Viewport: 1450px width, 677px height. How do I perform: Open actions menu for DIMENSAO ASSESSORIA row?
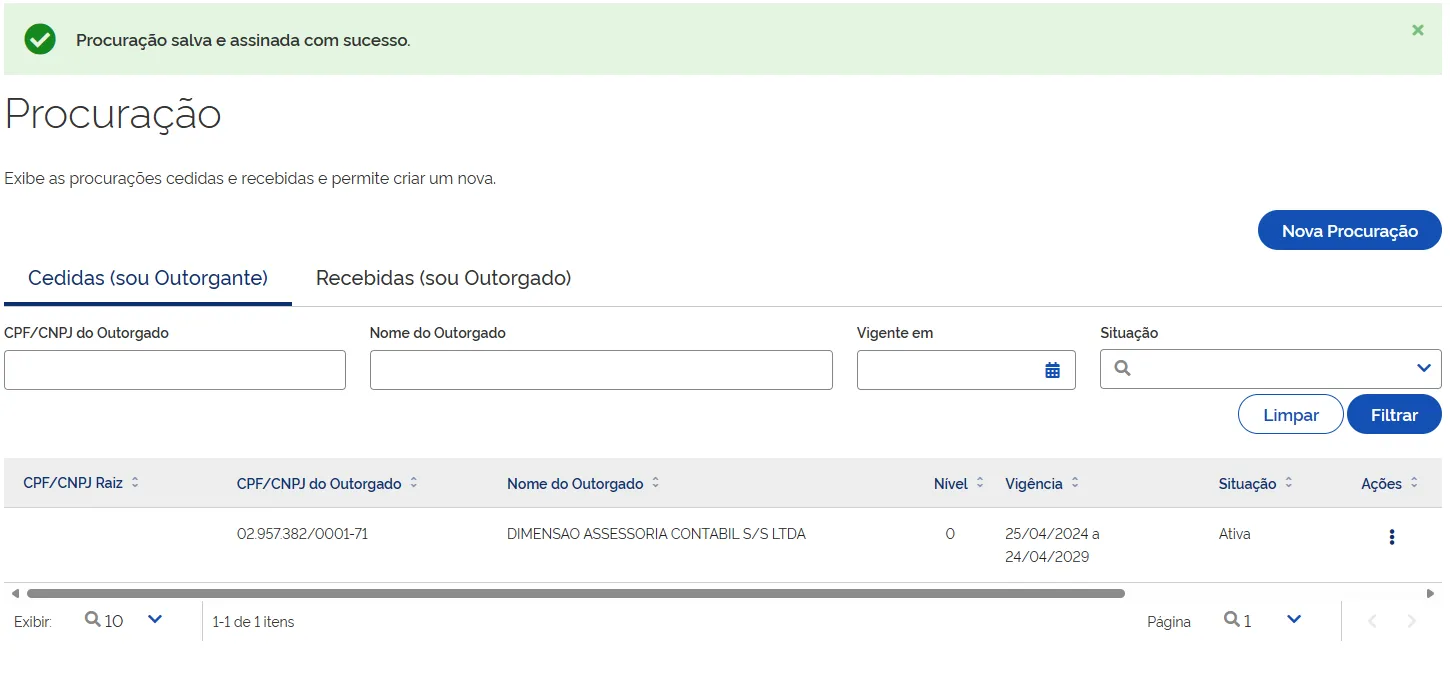[x=1391, y=537]
